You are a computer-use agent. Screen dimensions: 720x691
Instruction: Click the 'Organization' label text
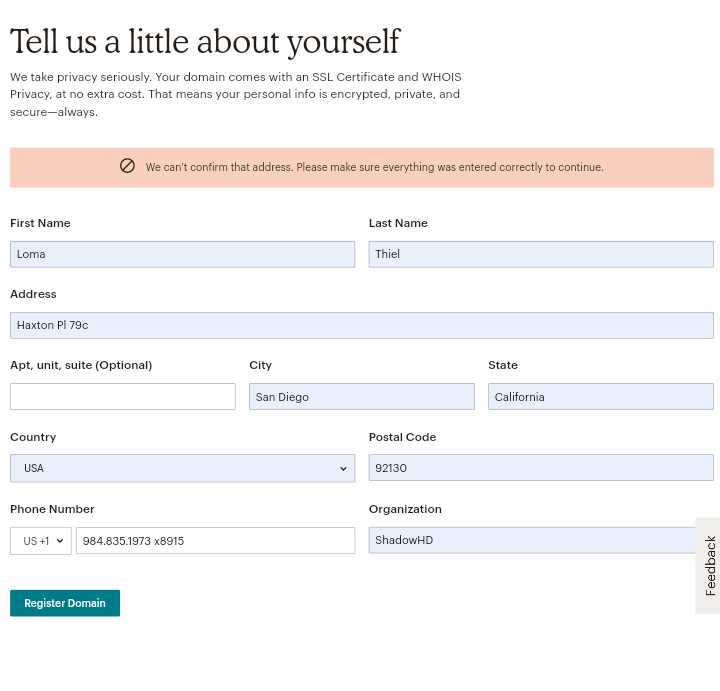pos(405,509)
